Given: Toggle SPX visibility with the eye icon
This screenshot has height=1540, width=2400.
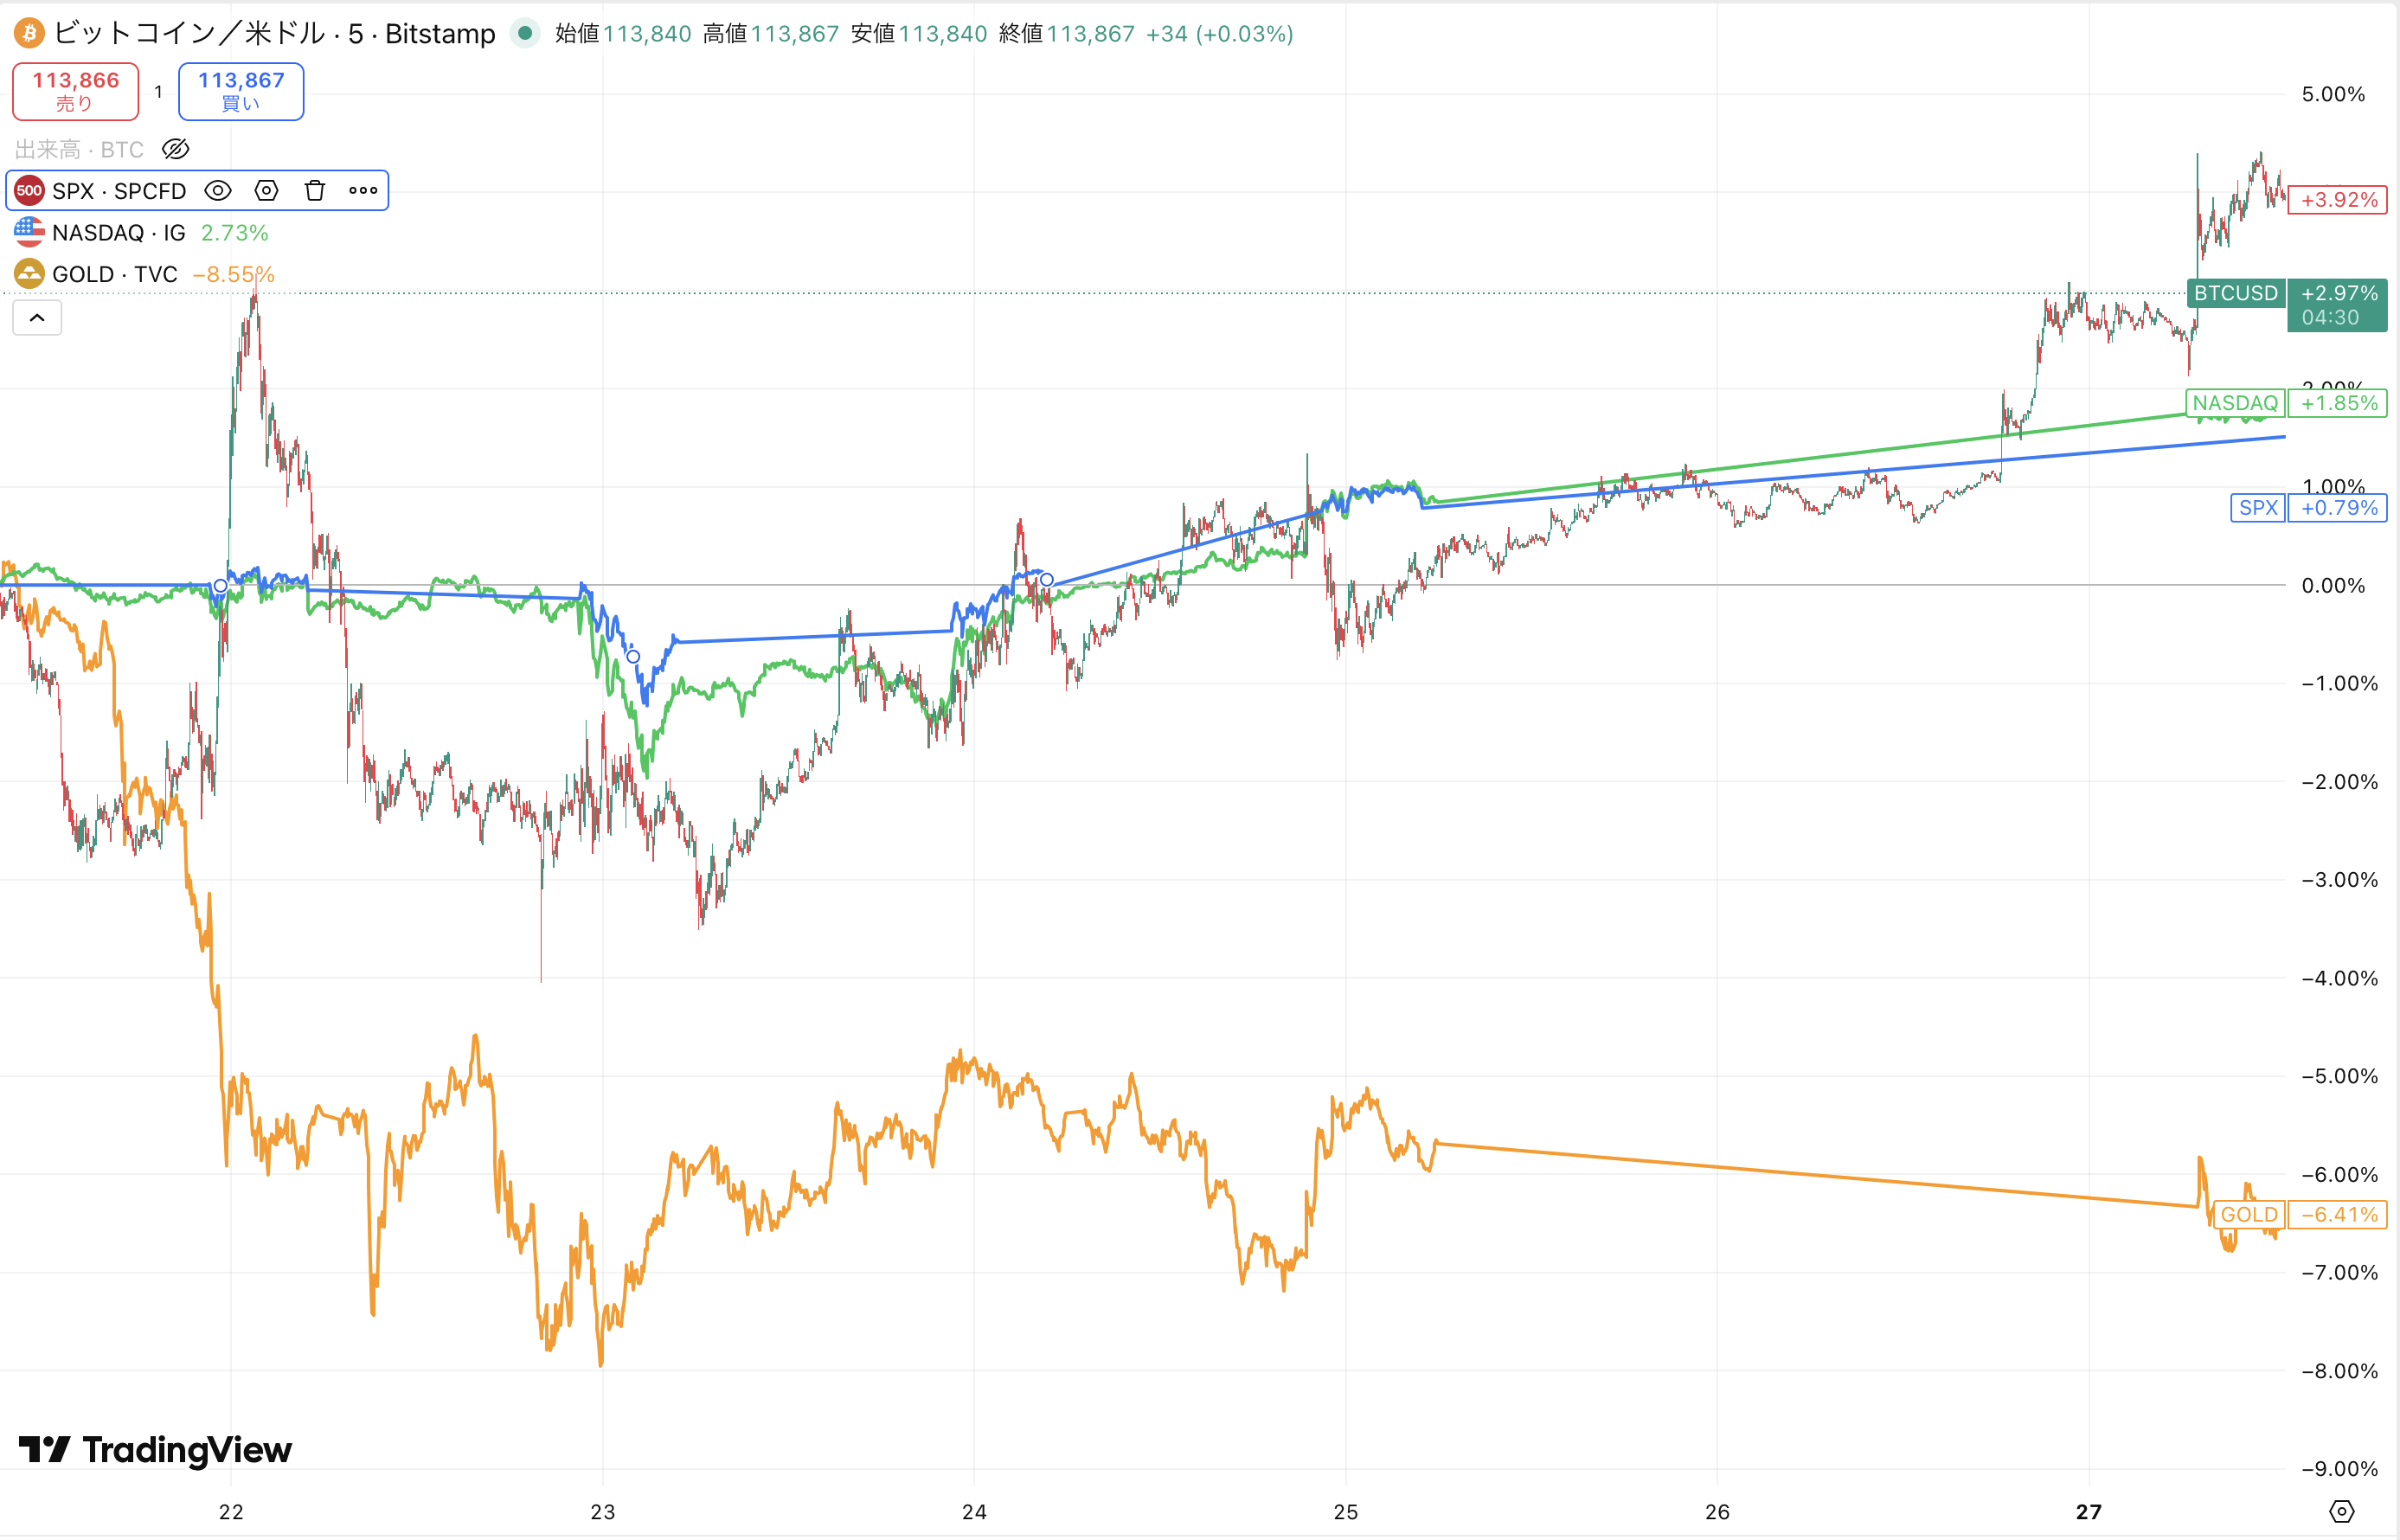Looking at the screenshot, I should point(219,190).
